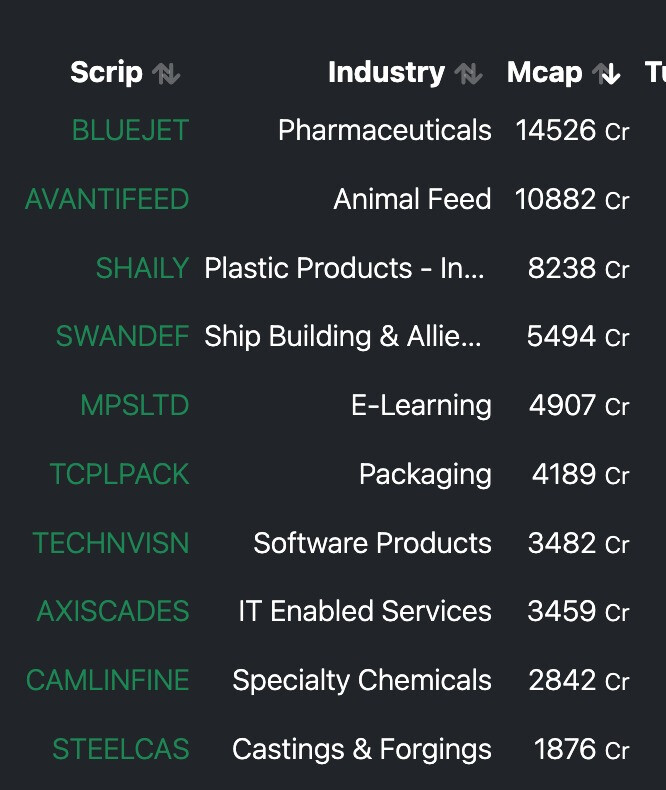Viewport: 666px width, 790px height.
Task: Open the STEELCAS scrip link
Action: tap(121, 749)
